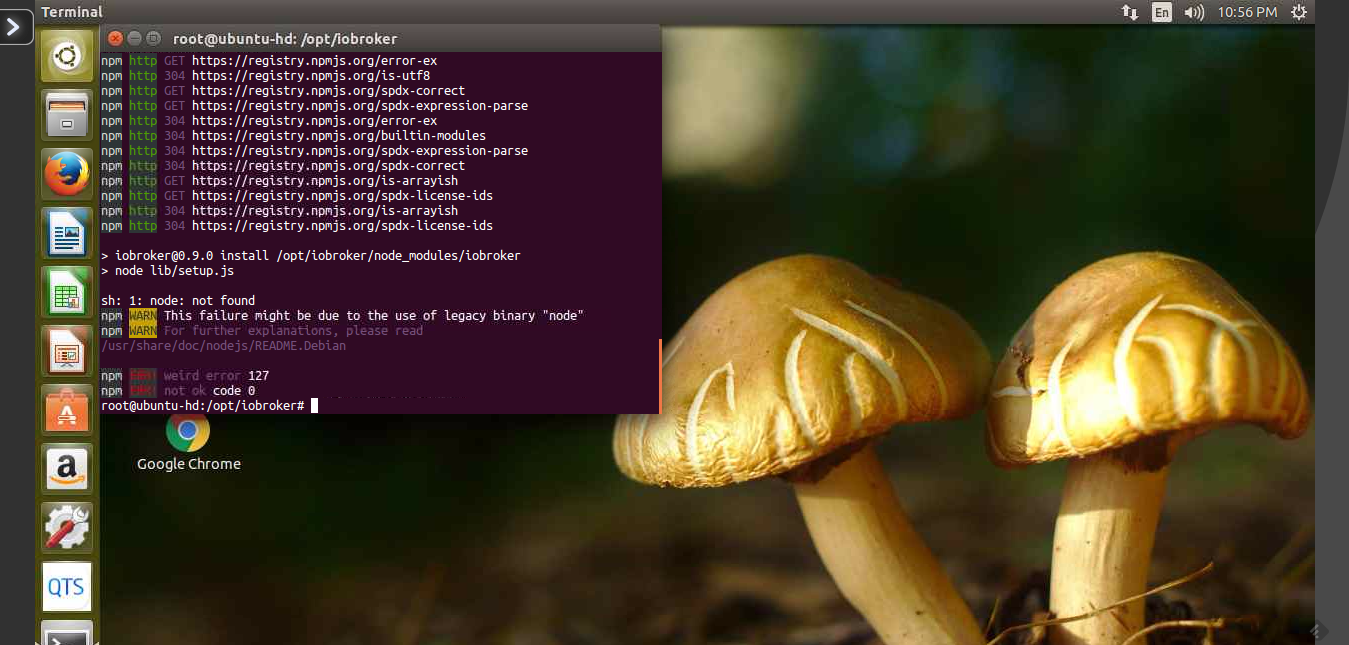The image size is (1349, 645).
Task: Open LibreOffice Calc spreadsheet launcher icon
Action: 67,292
